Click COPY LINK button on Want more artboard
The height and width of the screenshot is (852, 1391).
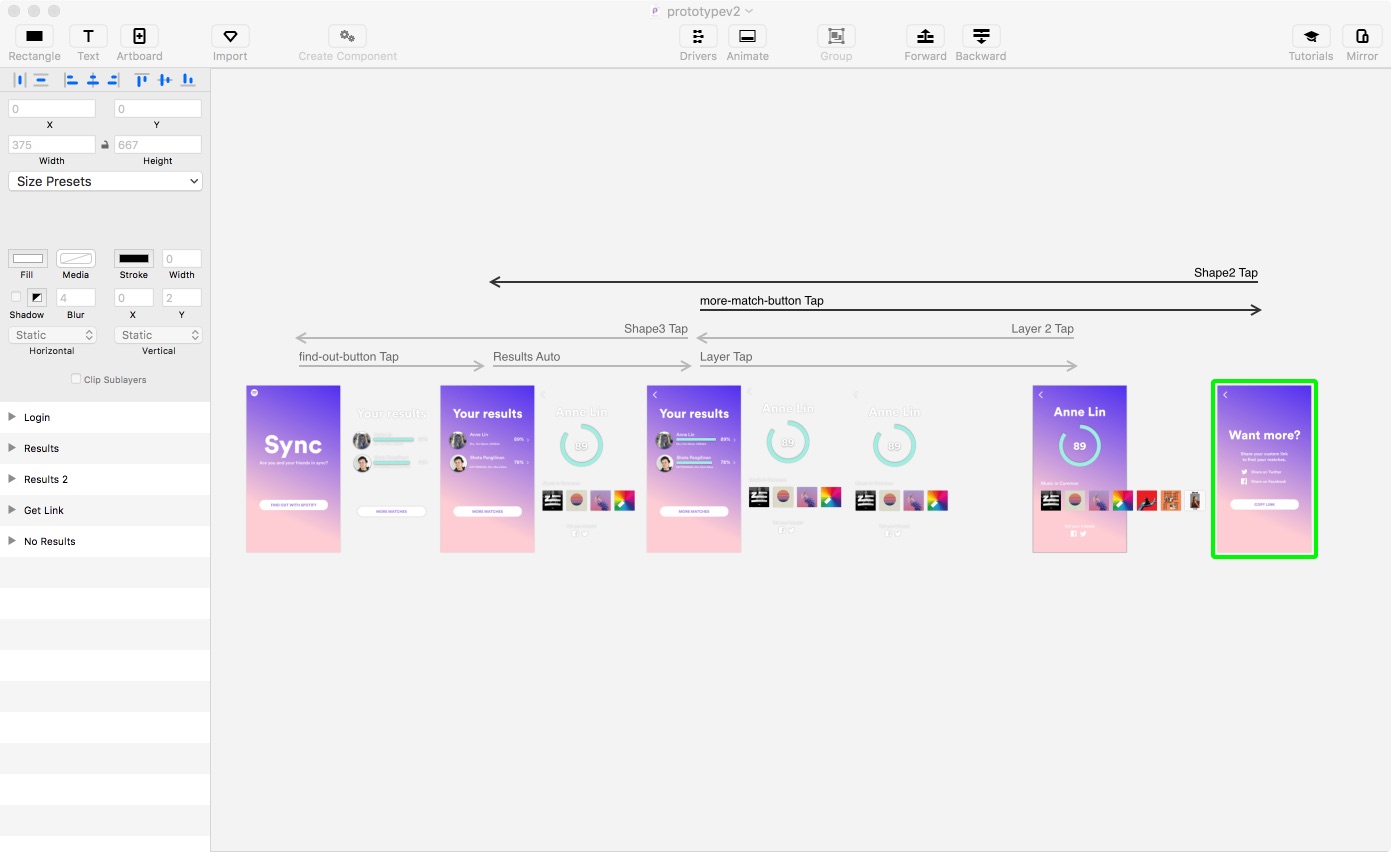pyautogui.click(x=1264, y=504)
